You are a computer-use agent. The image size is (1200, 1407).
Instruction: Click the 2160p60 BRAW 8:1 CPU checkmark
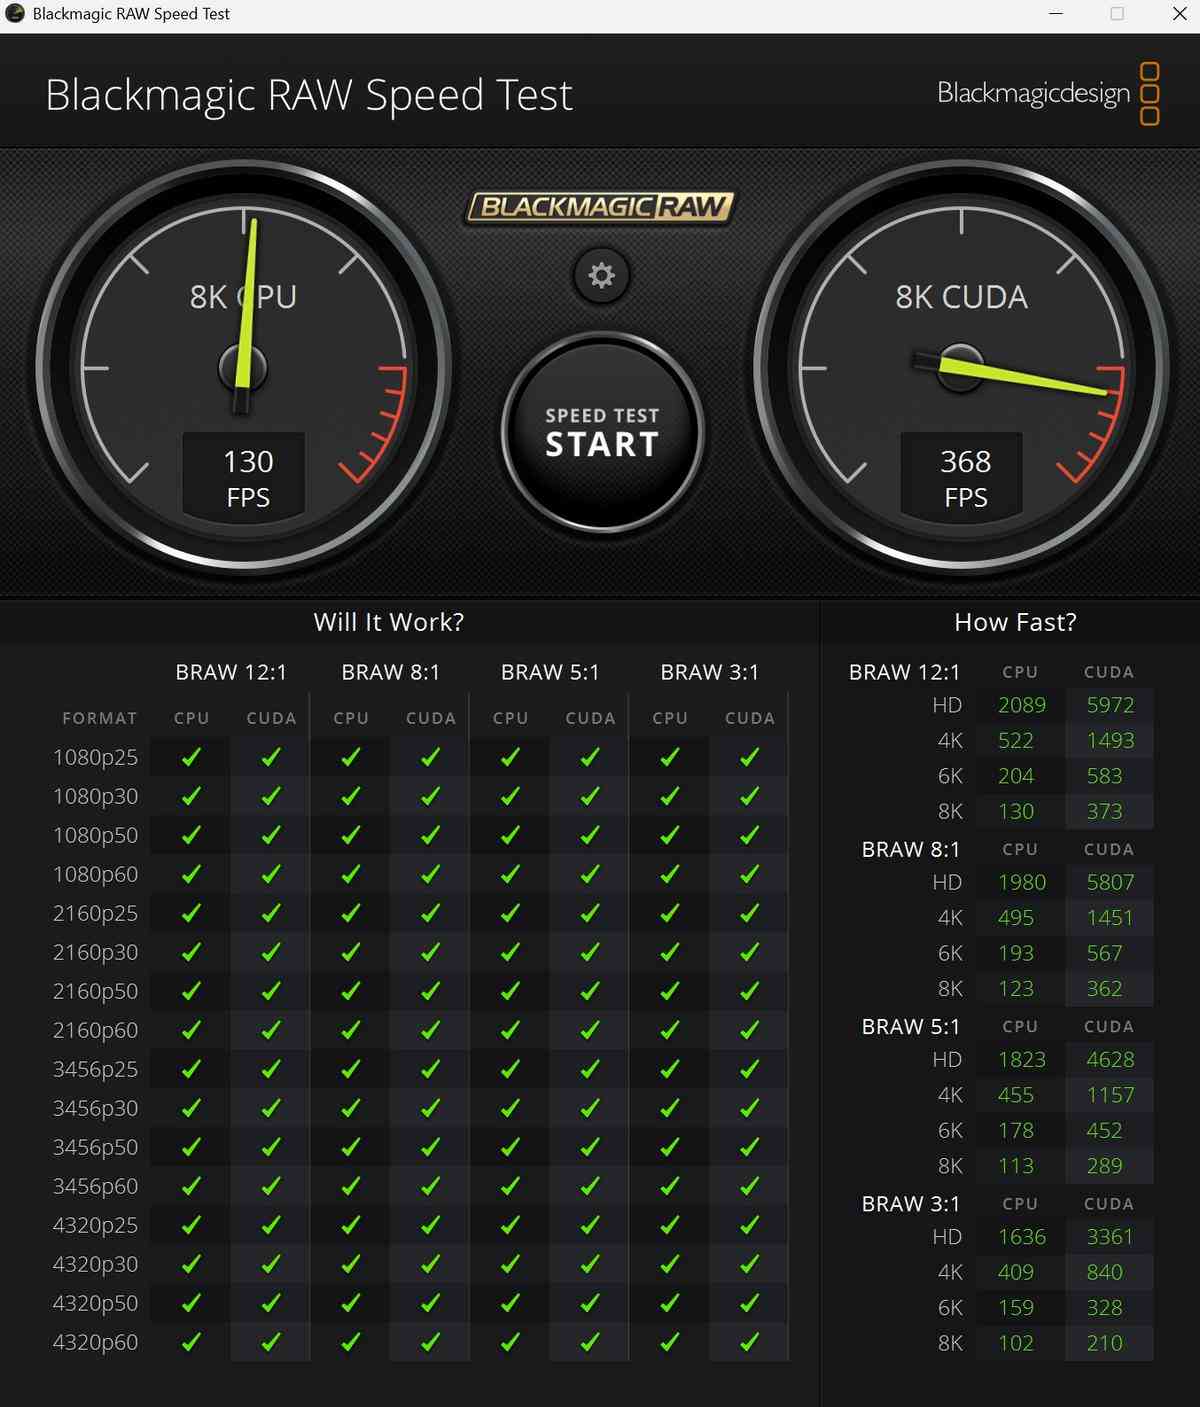coord(351,1030)
